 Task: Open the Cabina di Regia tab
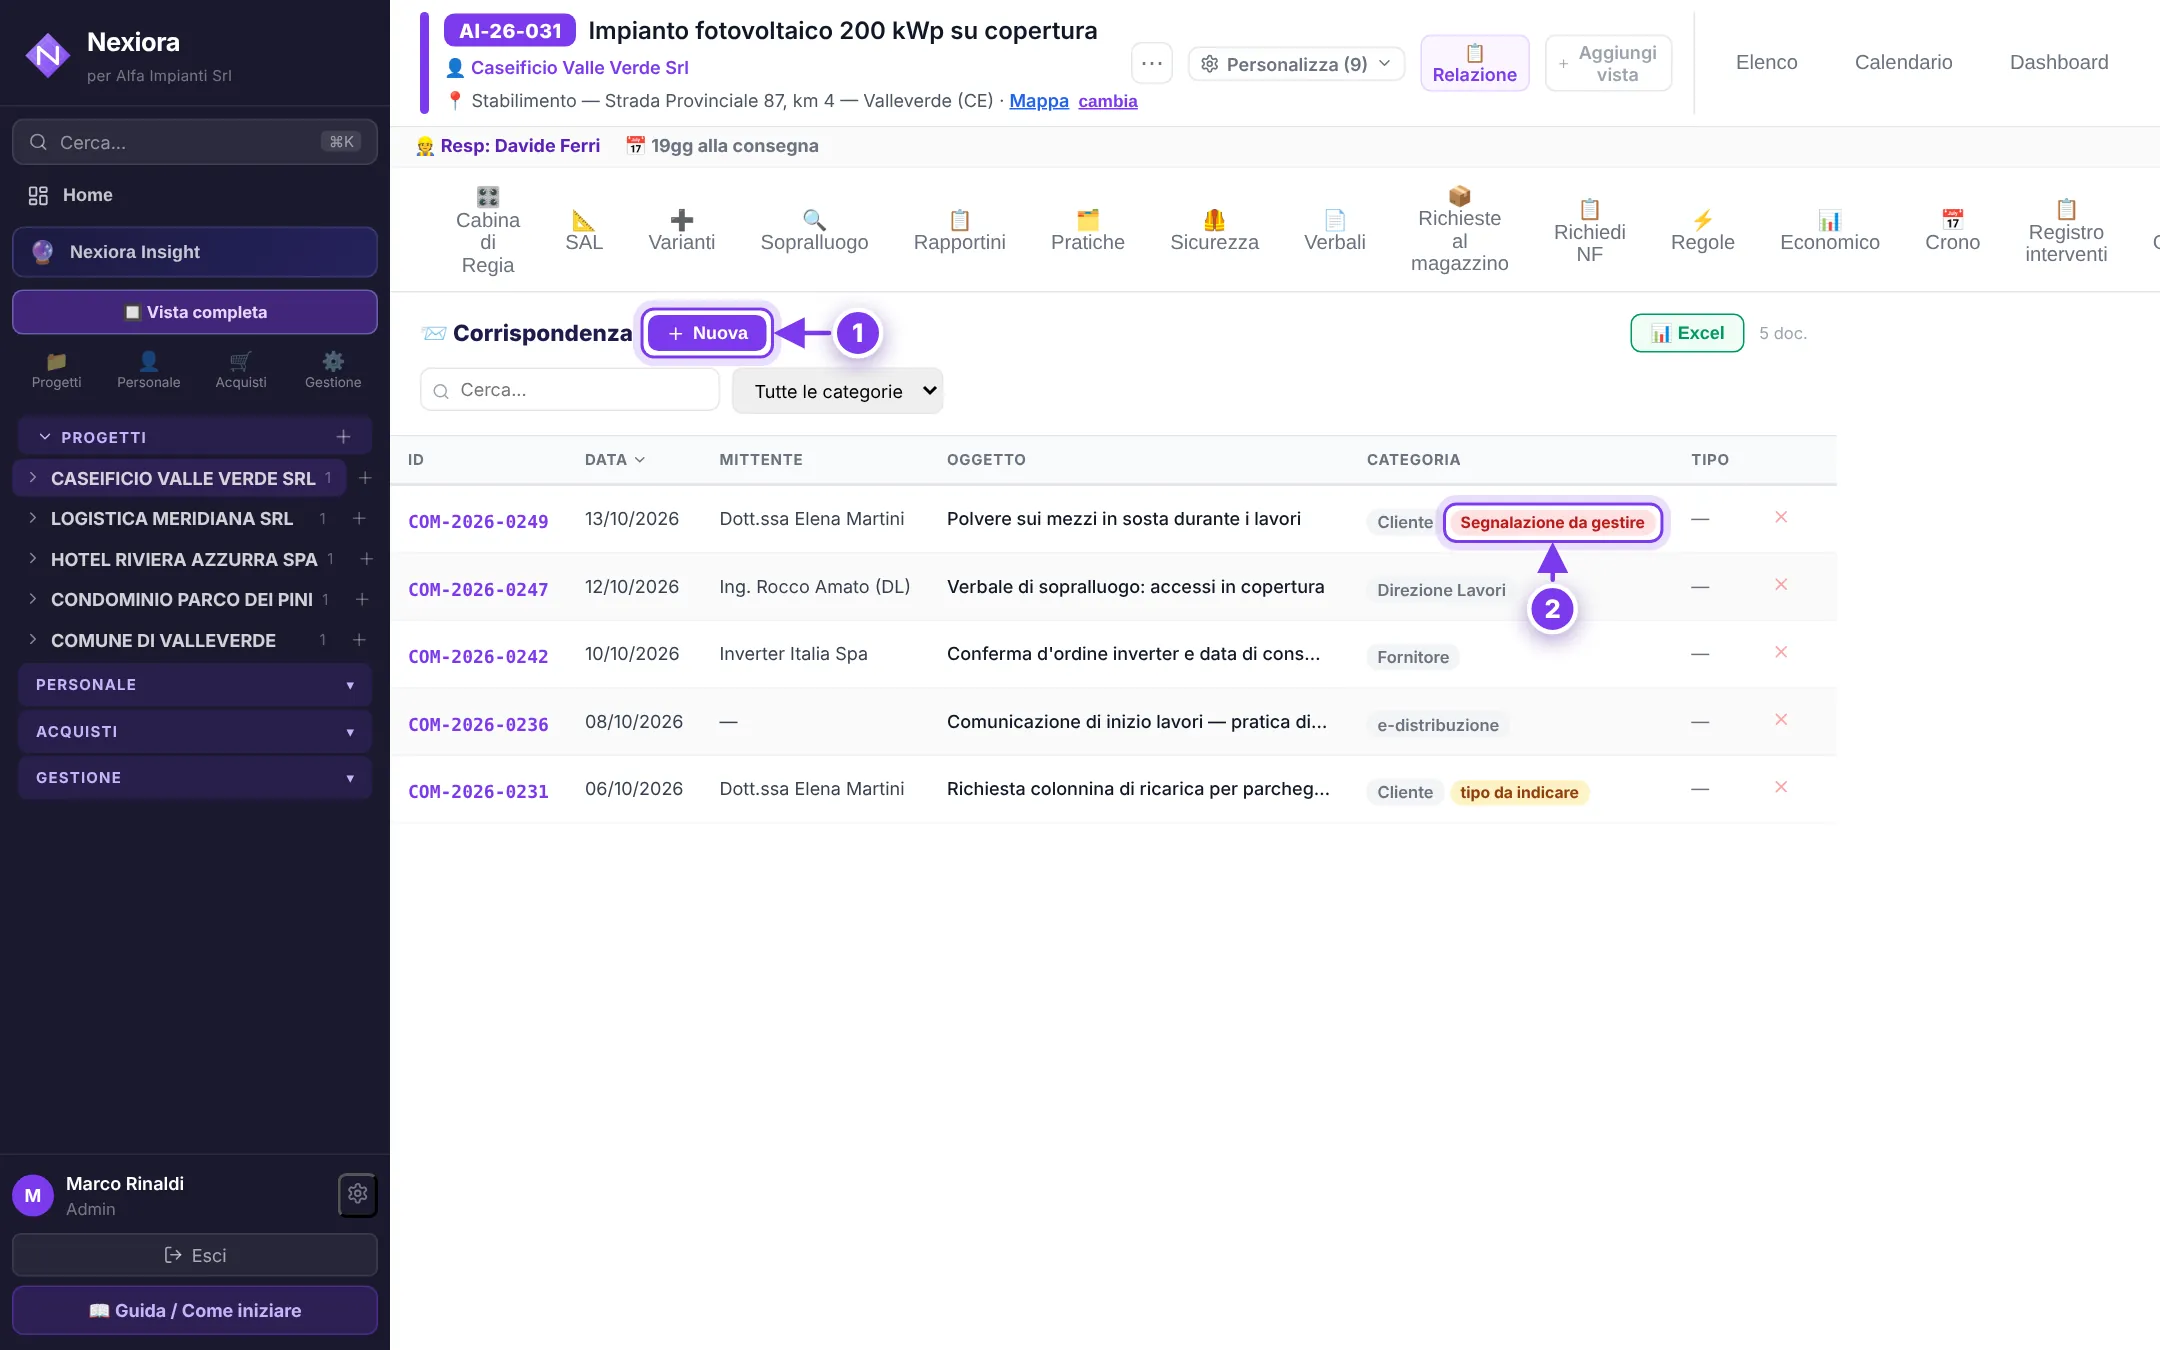pos(487,230)
